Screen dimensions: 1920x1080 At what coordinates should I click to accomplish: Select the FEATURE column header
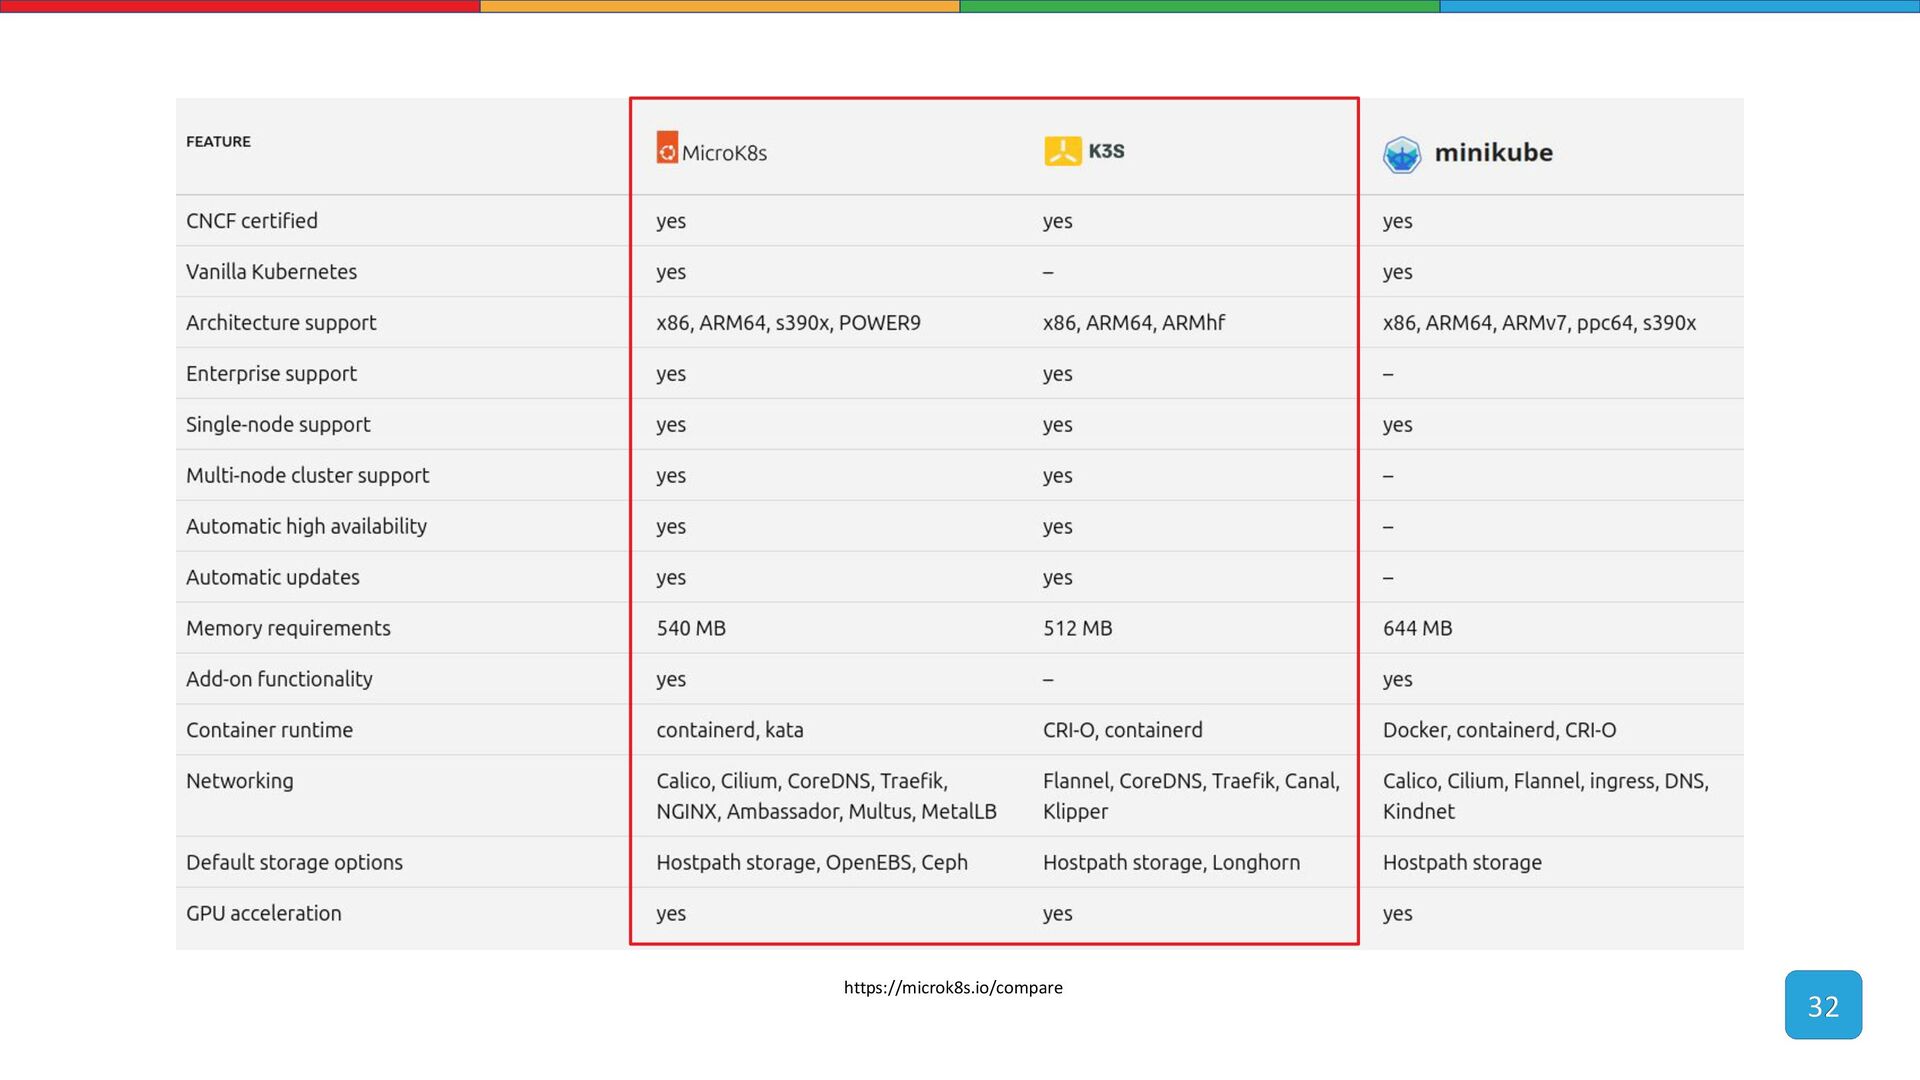(x=218, y=142)
